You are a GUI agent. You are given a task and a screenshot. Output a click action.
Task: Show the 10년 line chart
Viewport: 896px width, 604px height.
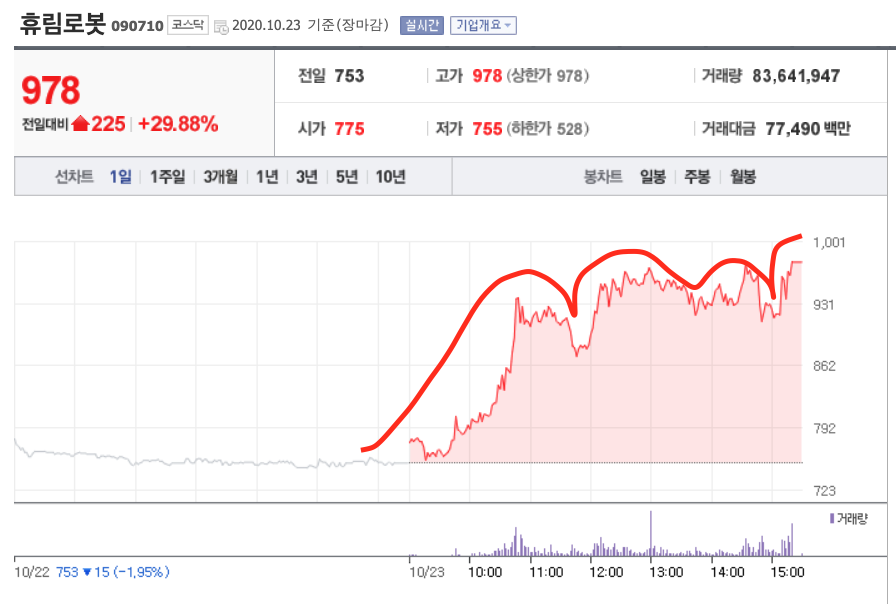click(391, 177)
